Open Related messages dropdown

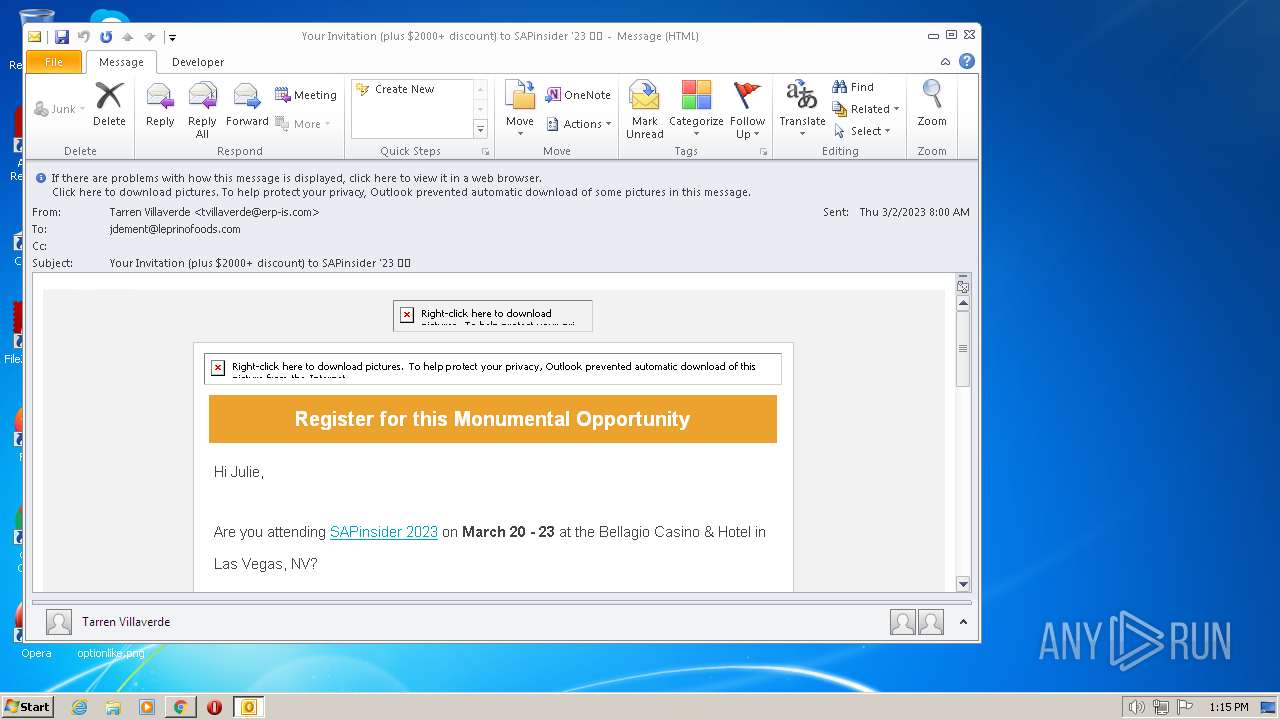click(866, 109)
